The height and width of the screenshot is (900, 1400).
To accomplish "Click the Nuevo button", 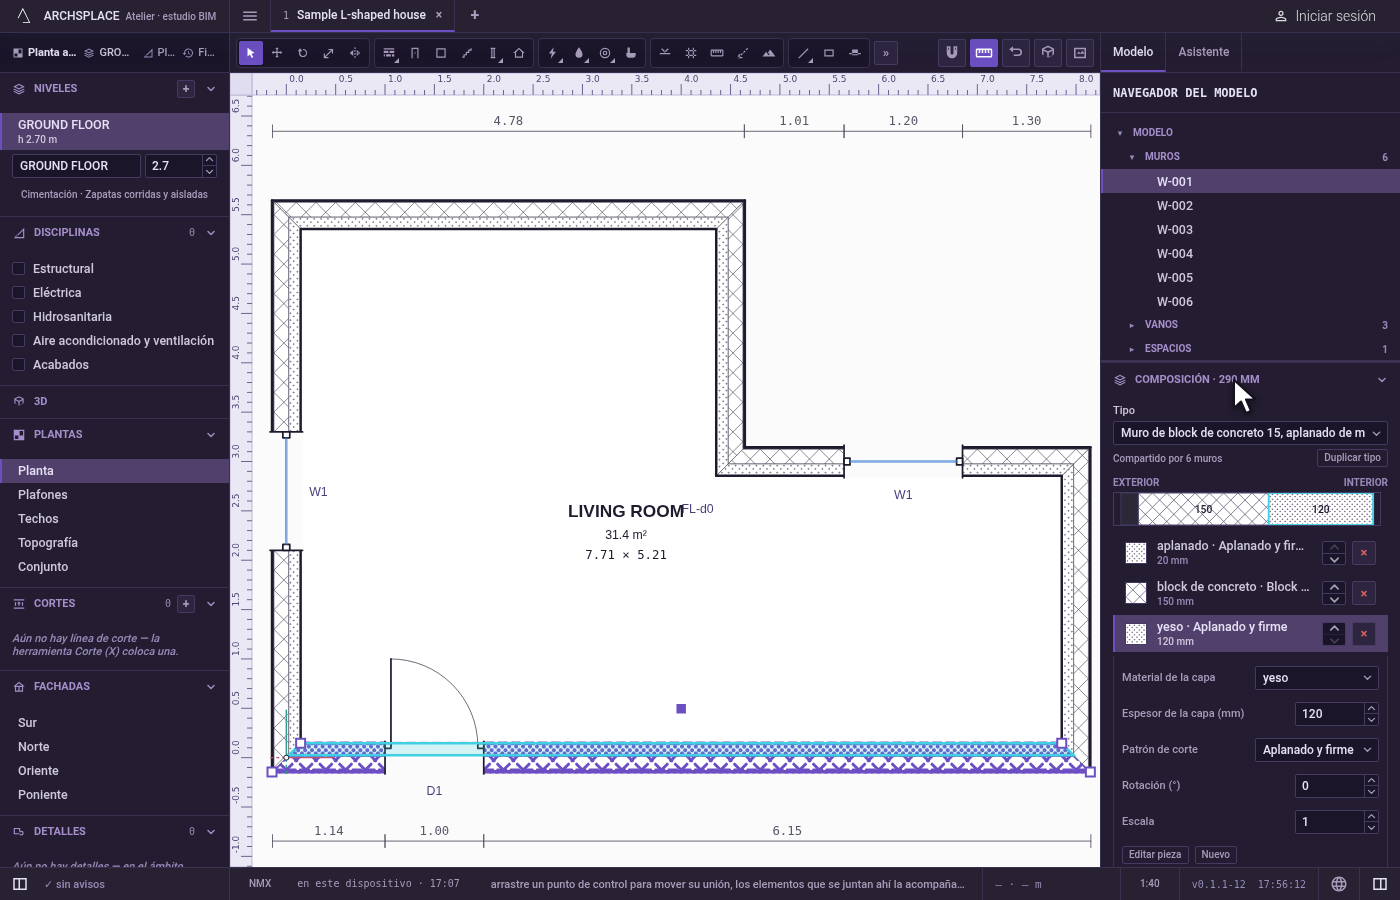I will (x=1216, y=855).
